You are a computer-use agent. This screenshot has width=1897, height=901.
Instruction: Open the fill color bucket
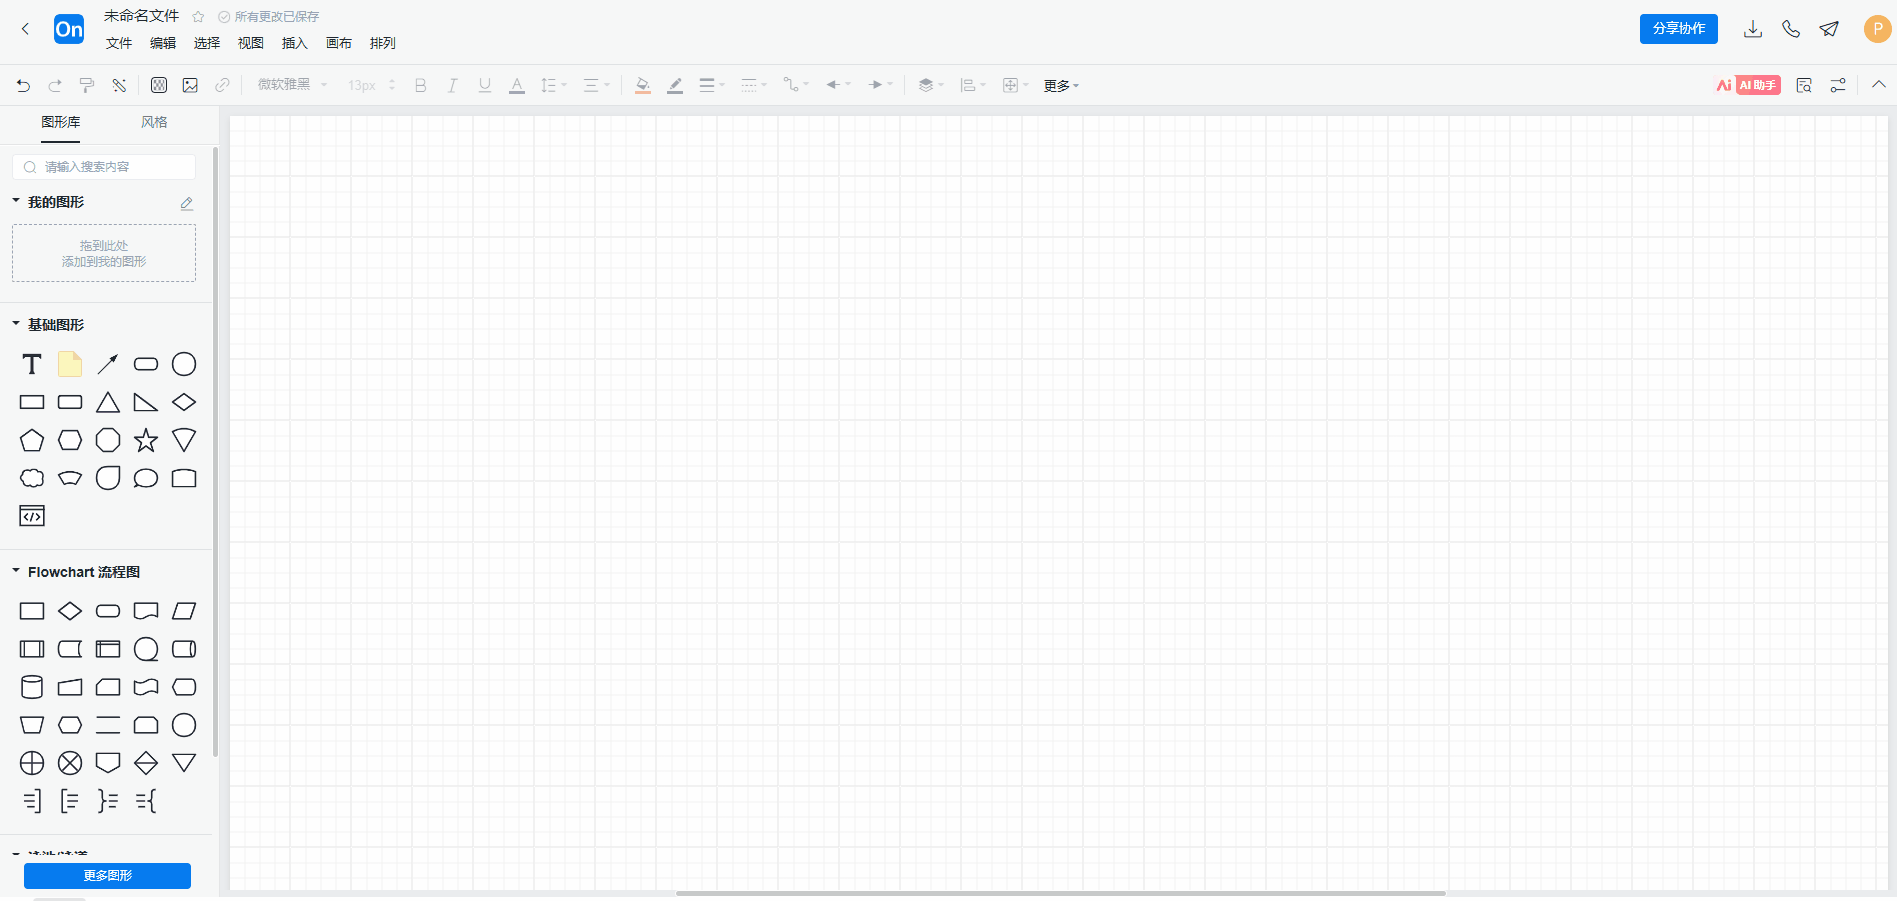click(643, 86)
